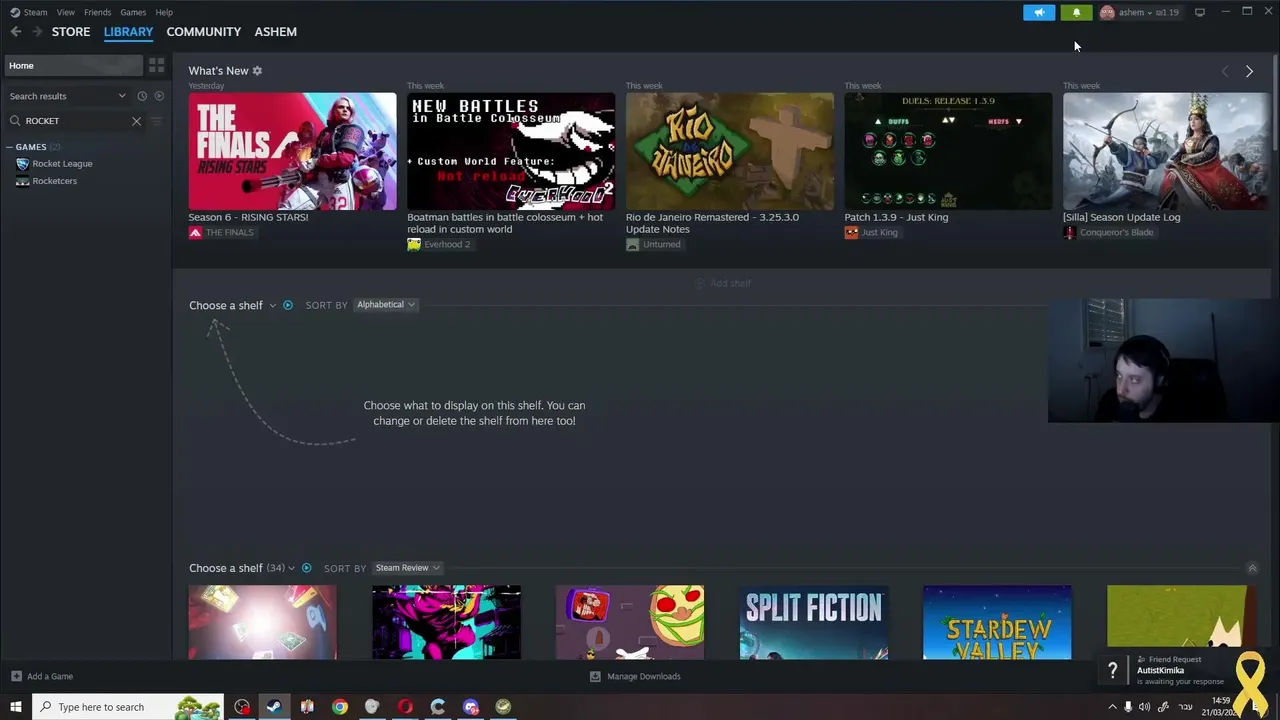Screen dimensions: 1280x720
Task: Click the wallet balance next to ashem
Action: pyautogui.click(x=1168, y=12)
